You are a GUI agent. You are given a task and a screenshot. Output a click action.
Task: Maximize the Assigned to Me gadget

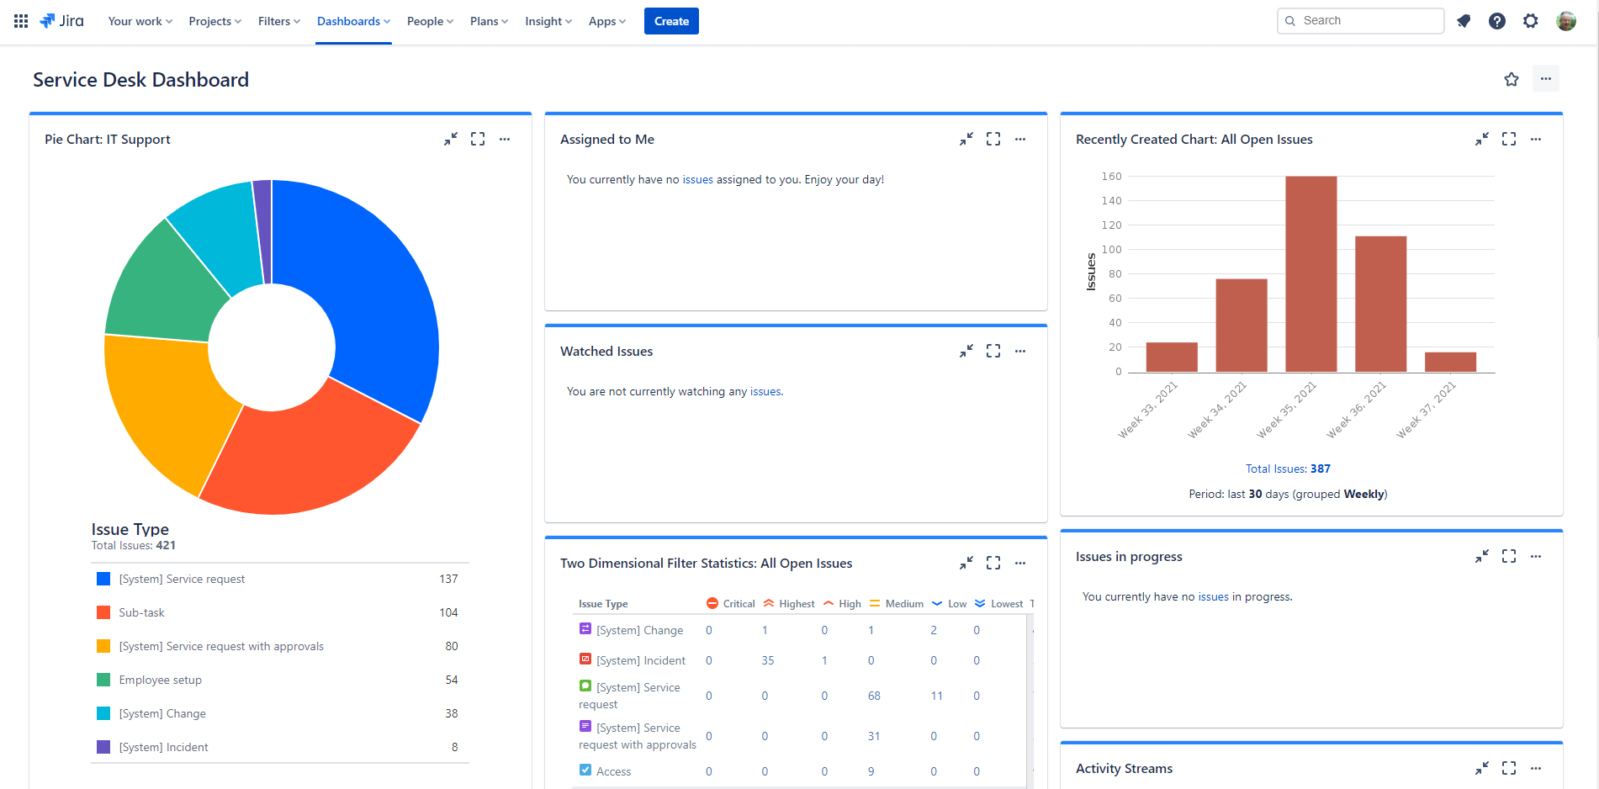pyautogui.click(x=993, y=139)
